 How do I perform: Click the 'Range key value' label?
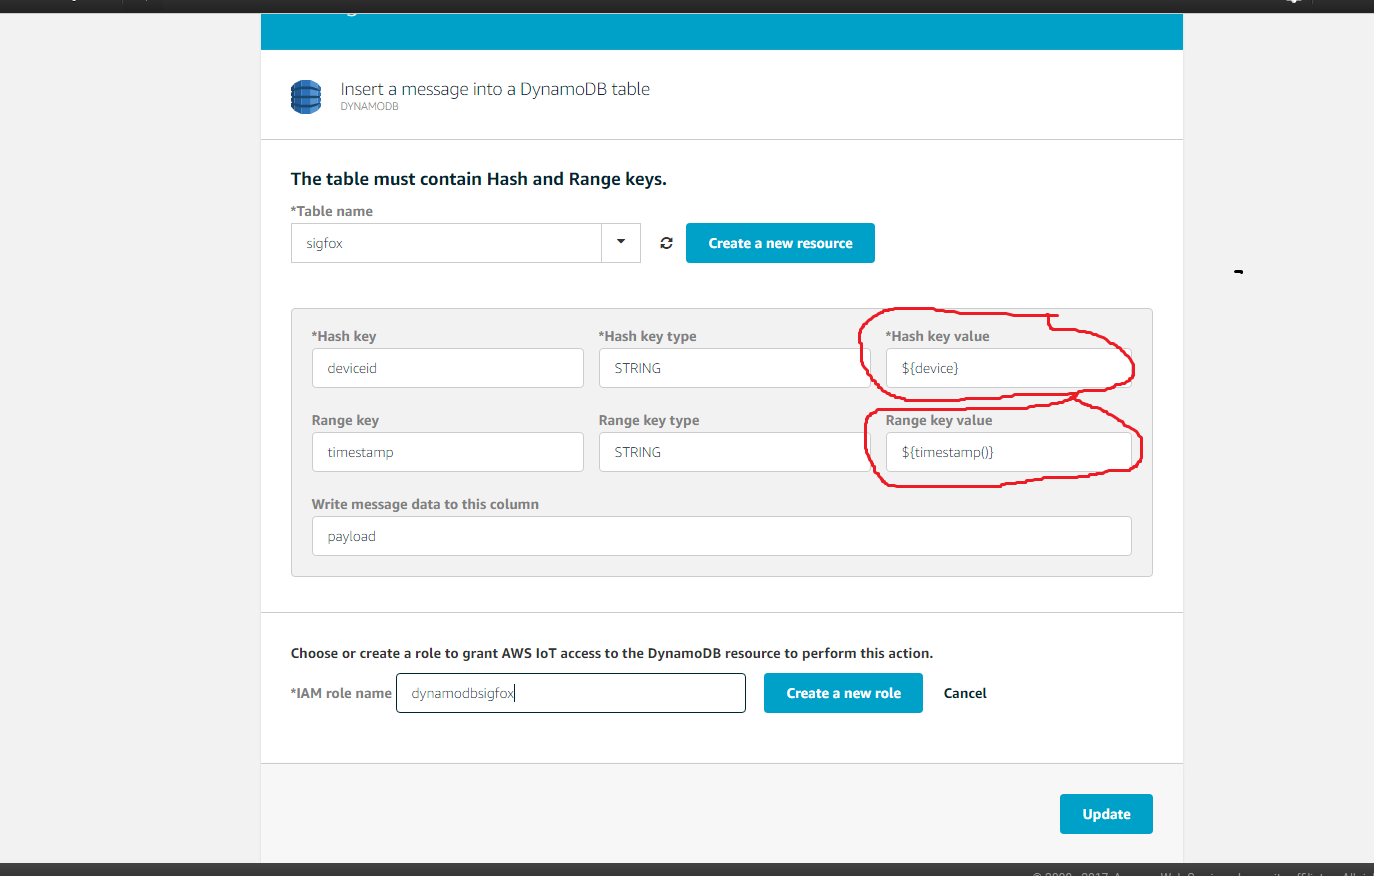coord(938,420)
